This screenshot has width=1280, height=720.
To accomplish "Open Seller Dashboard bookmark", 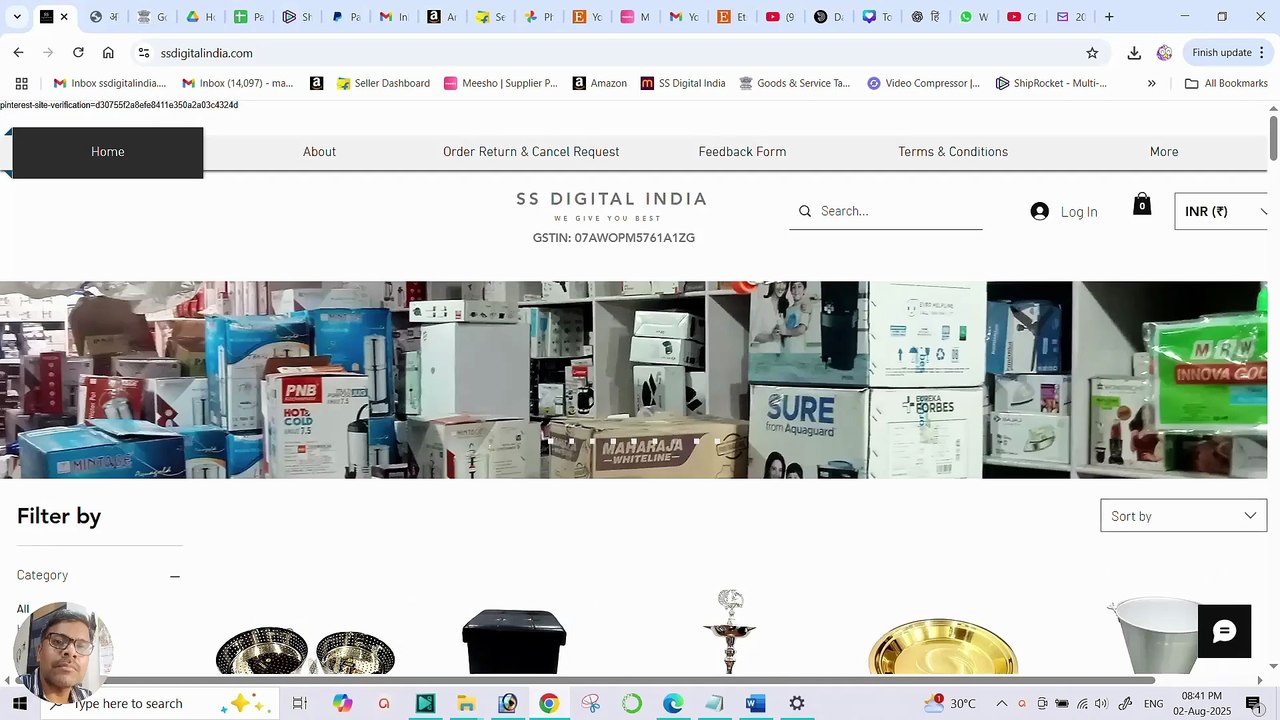I will (383, 83).
